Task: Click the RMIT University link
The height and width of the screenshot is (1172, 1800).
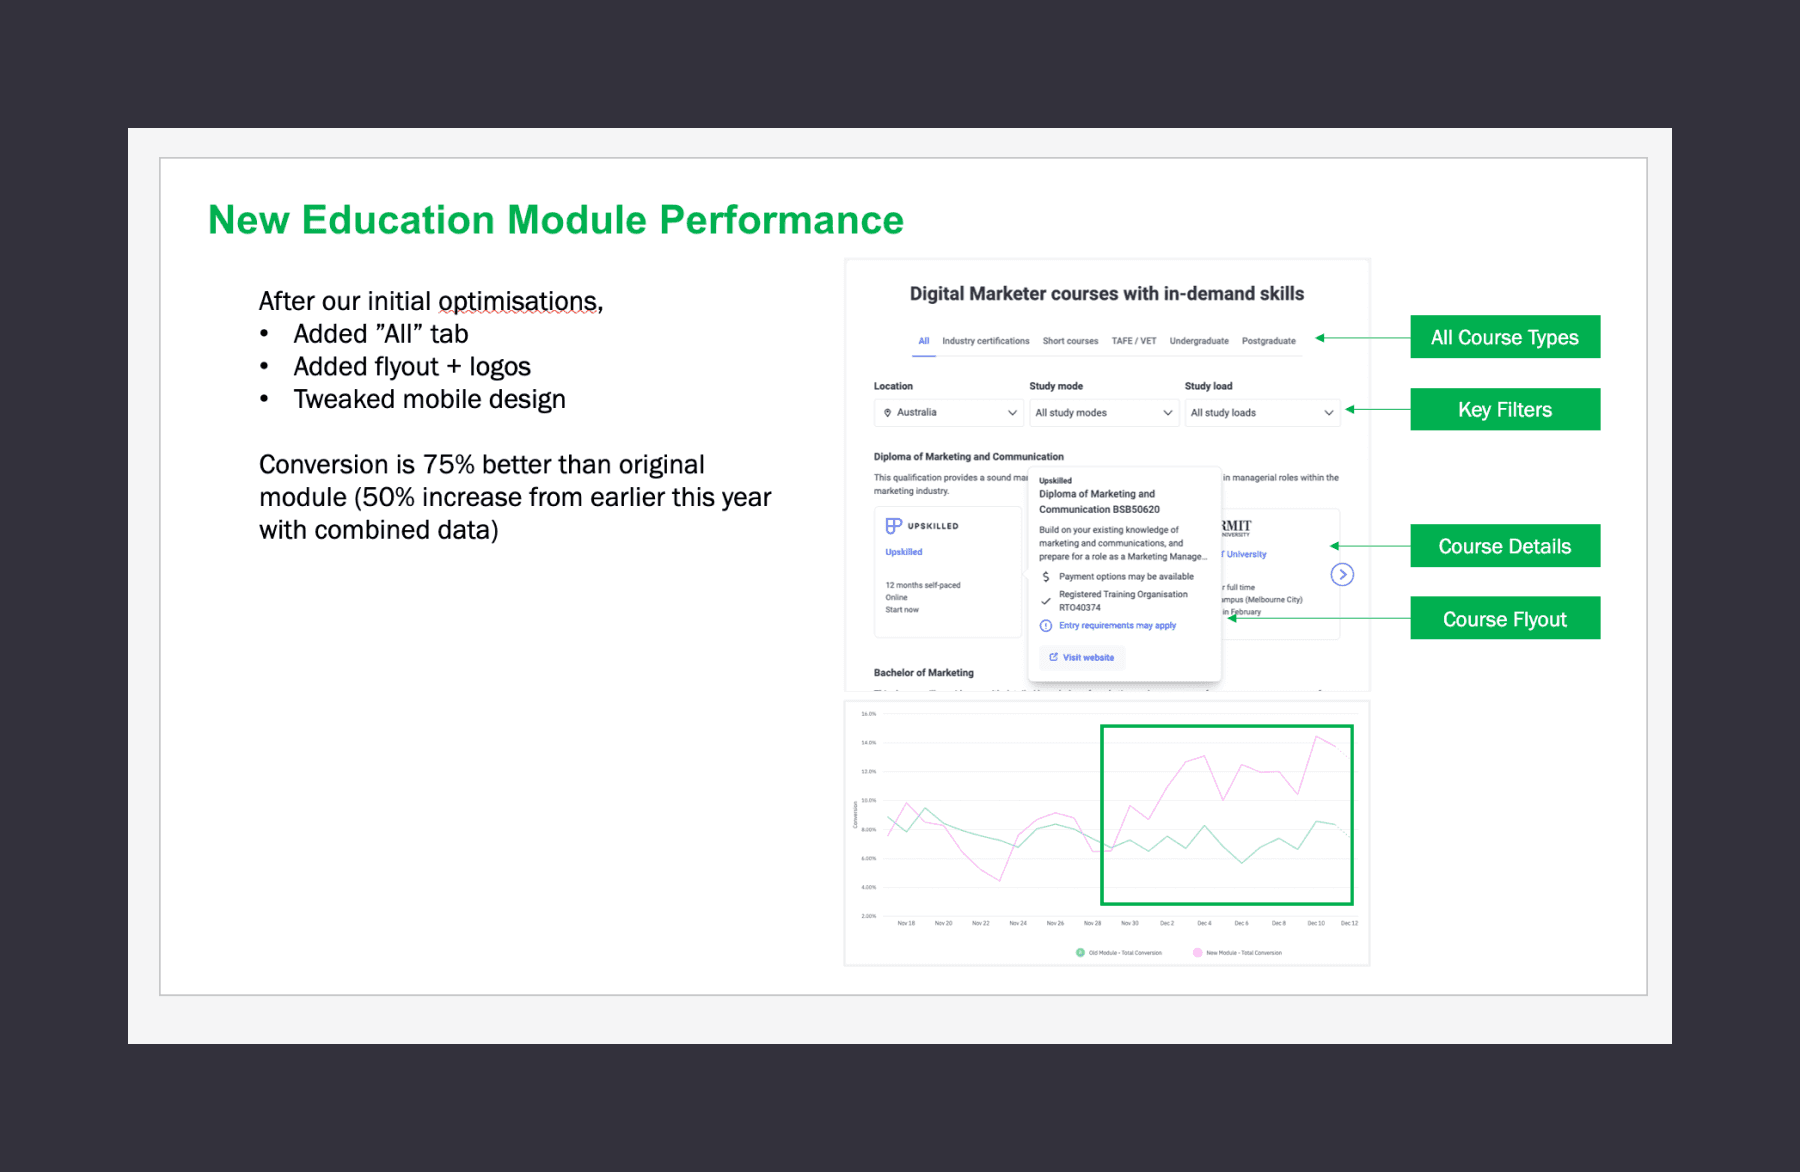Action: point(1243,554)
